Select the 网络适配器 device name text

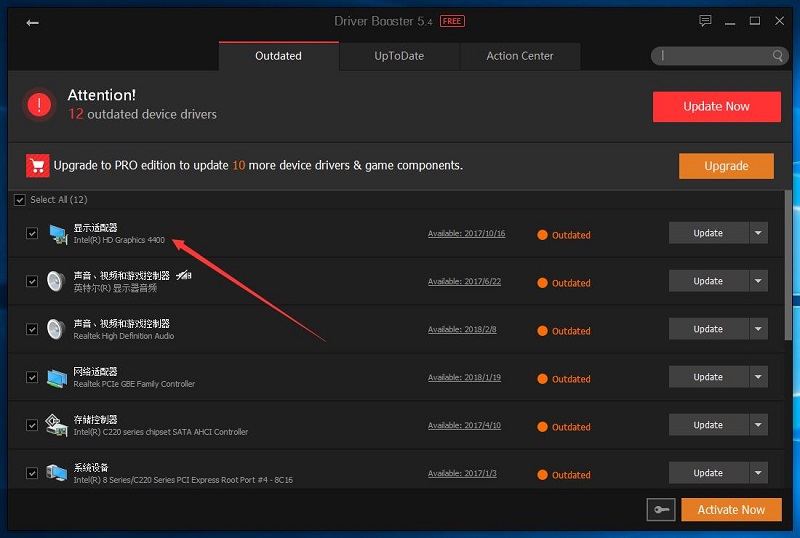pos(95,372)
